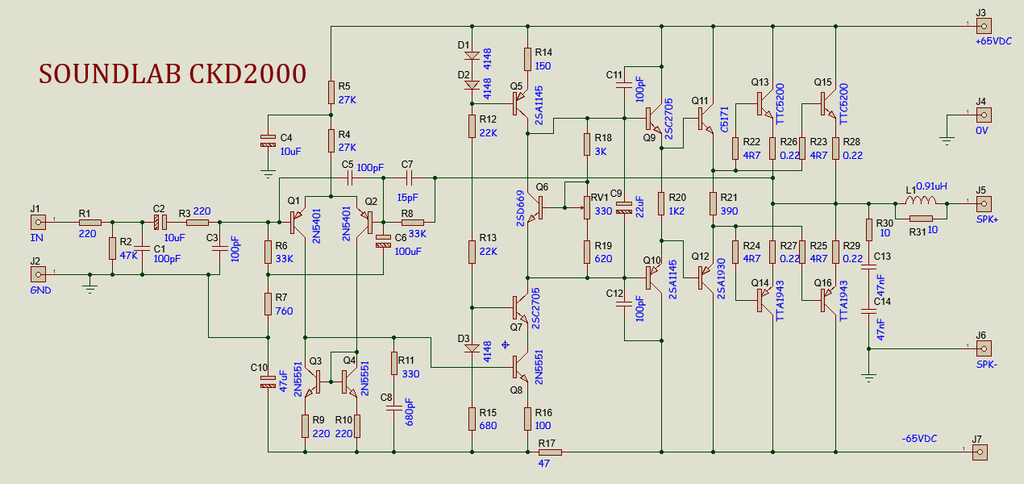Screen dimensions: 1024x484
Task: Click the ground symbol under capacitor C4
Action: pyautogui.click(x=266, y=173)
